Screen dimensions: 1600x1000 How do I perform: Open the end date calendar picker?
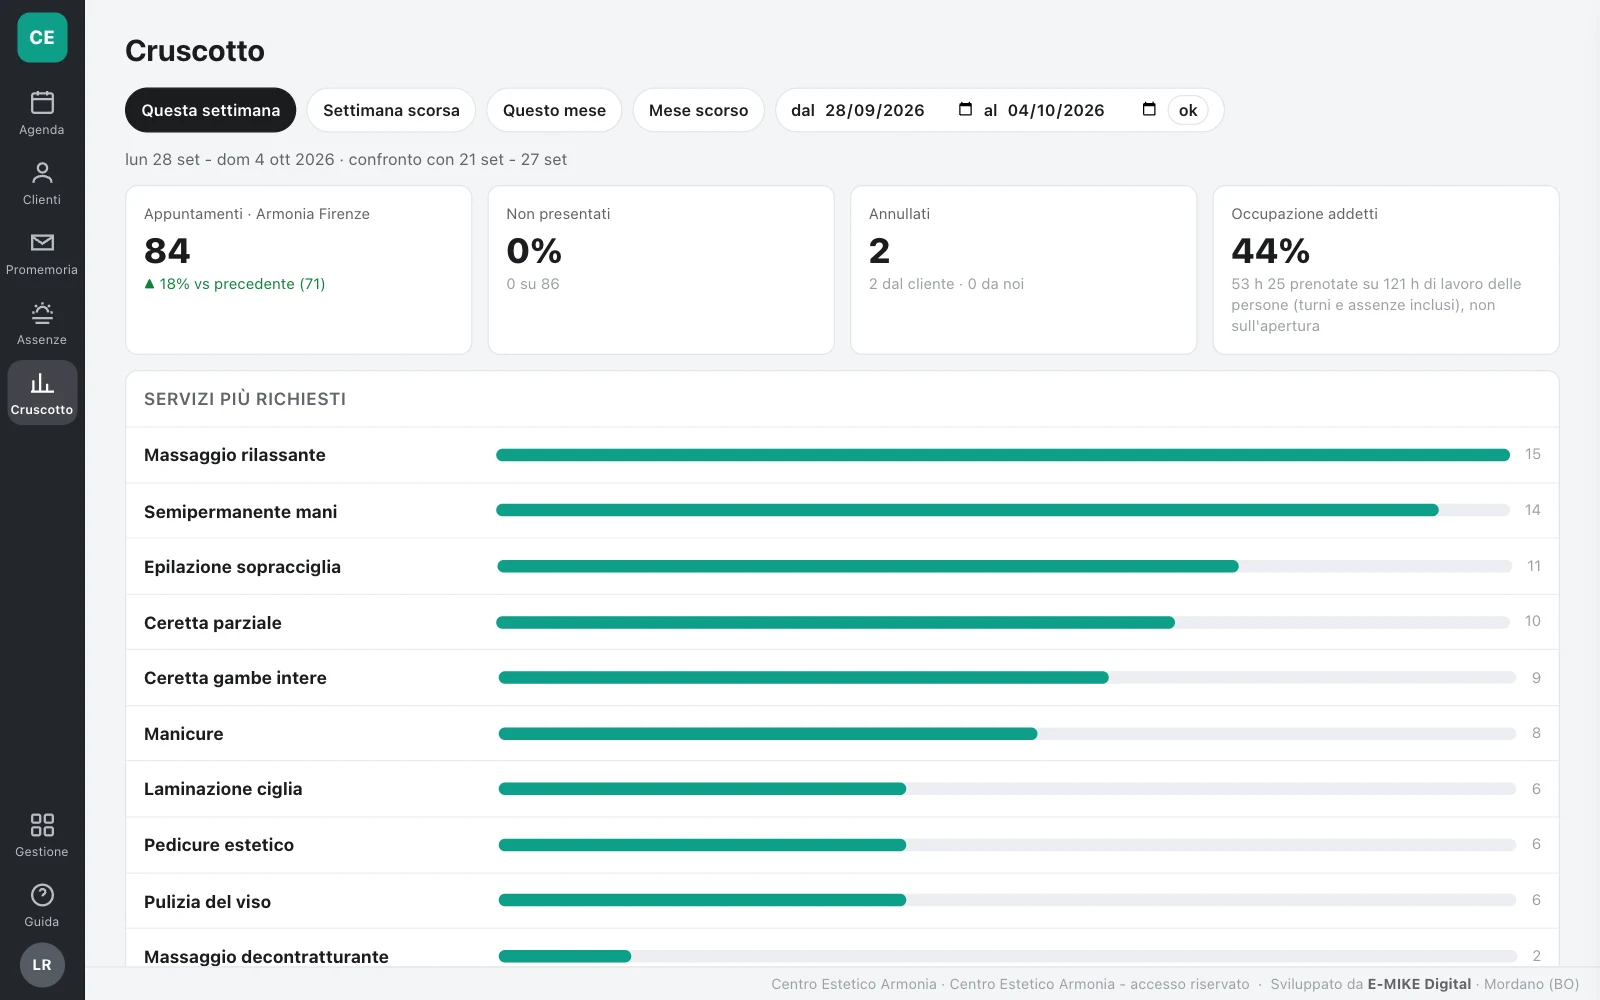tap(1149, 109)
